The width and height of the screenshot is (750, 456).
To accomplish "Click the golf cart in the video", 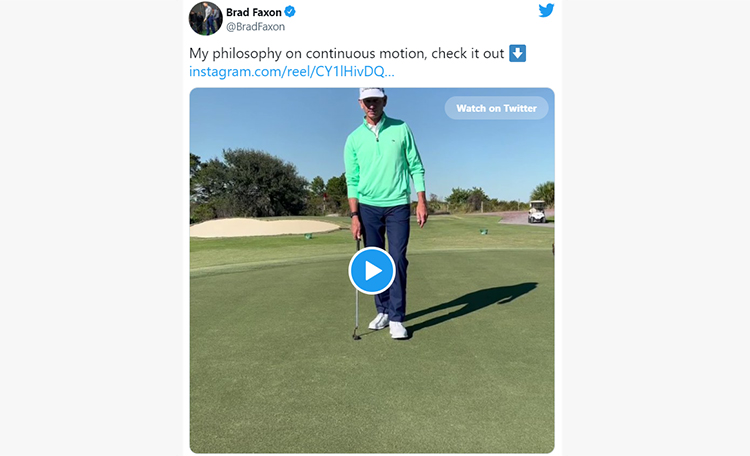I will [537, 211].
